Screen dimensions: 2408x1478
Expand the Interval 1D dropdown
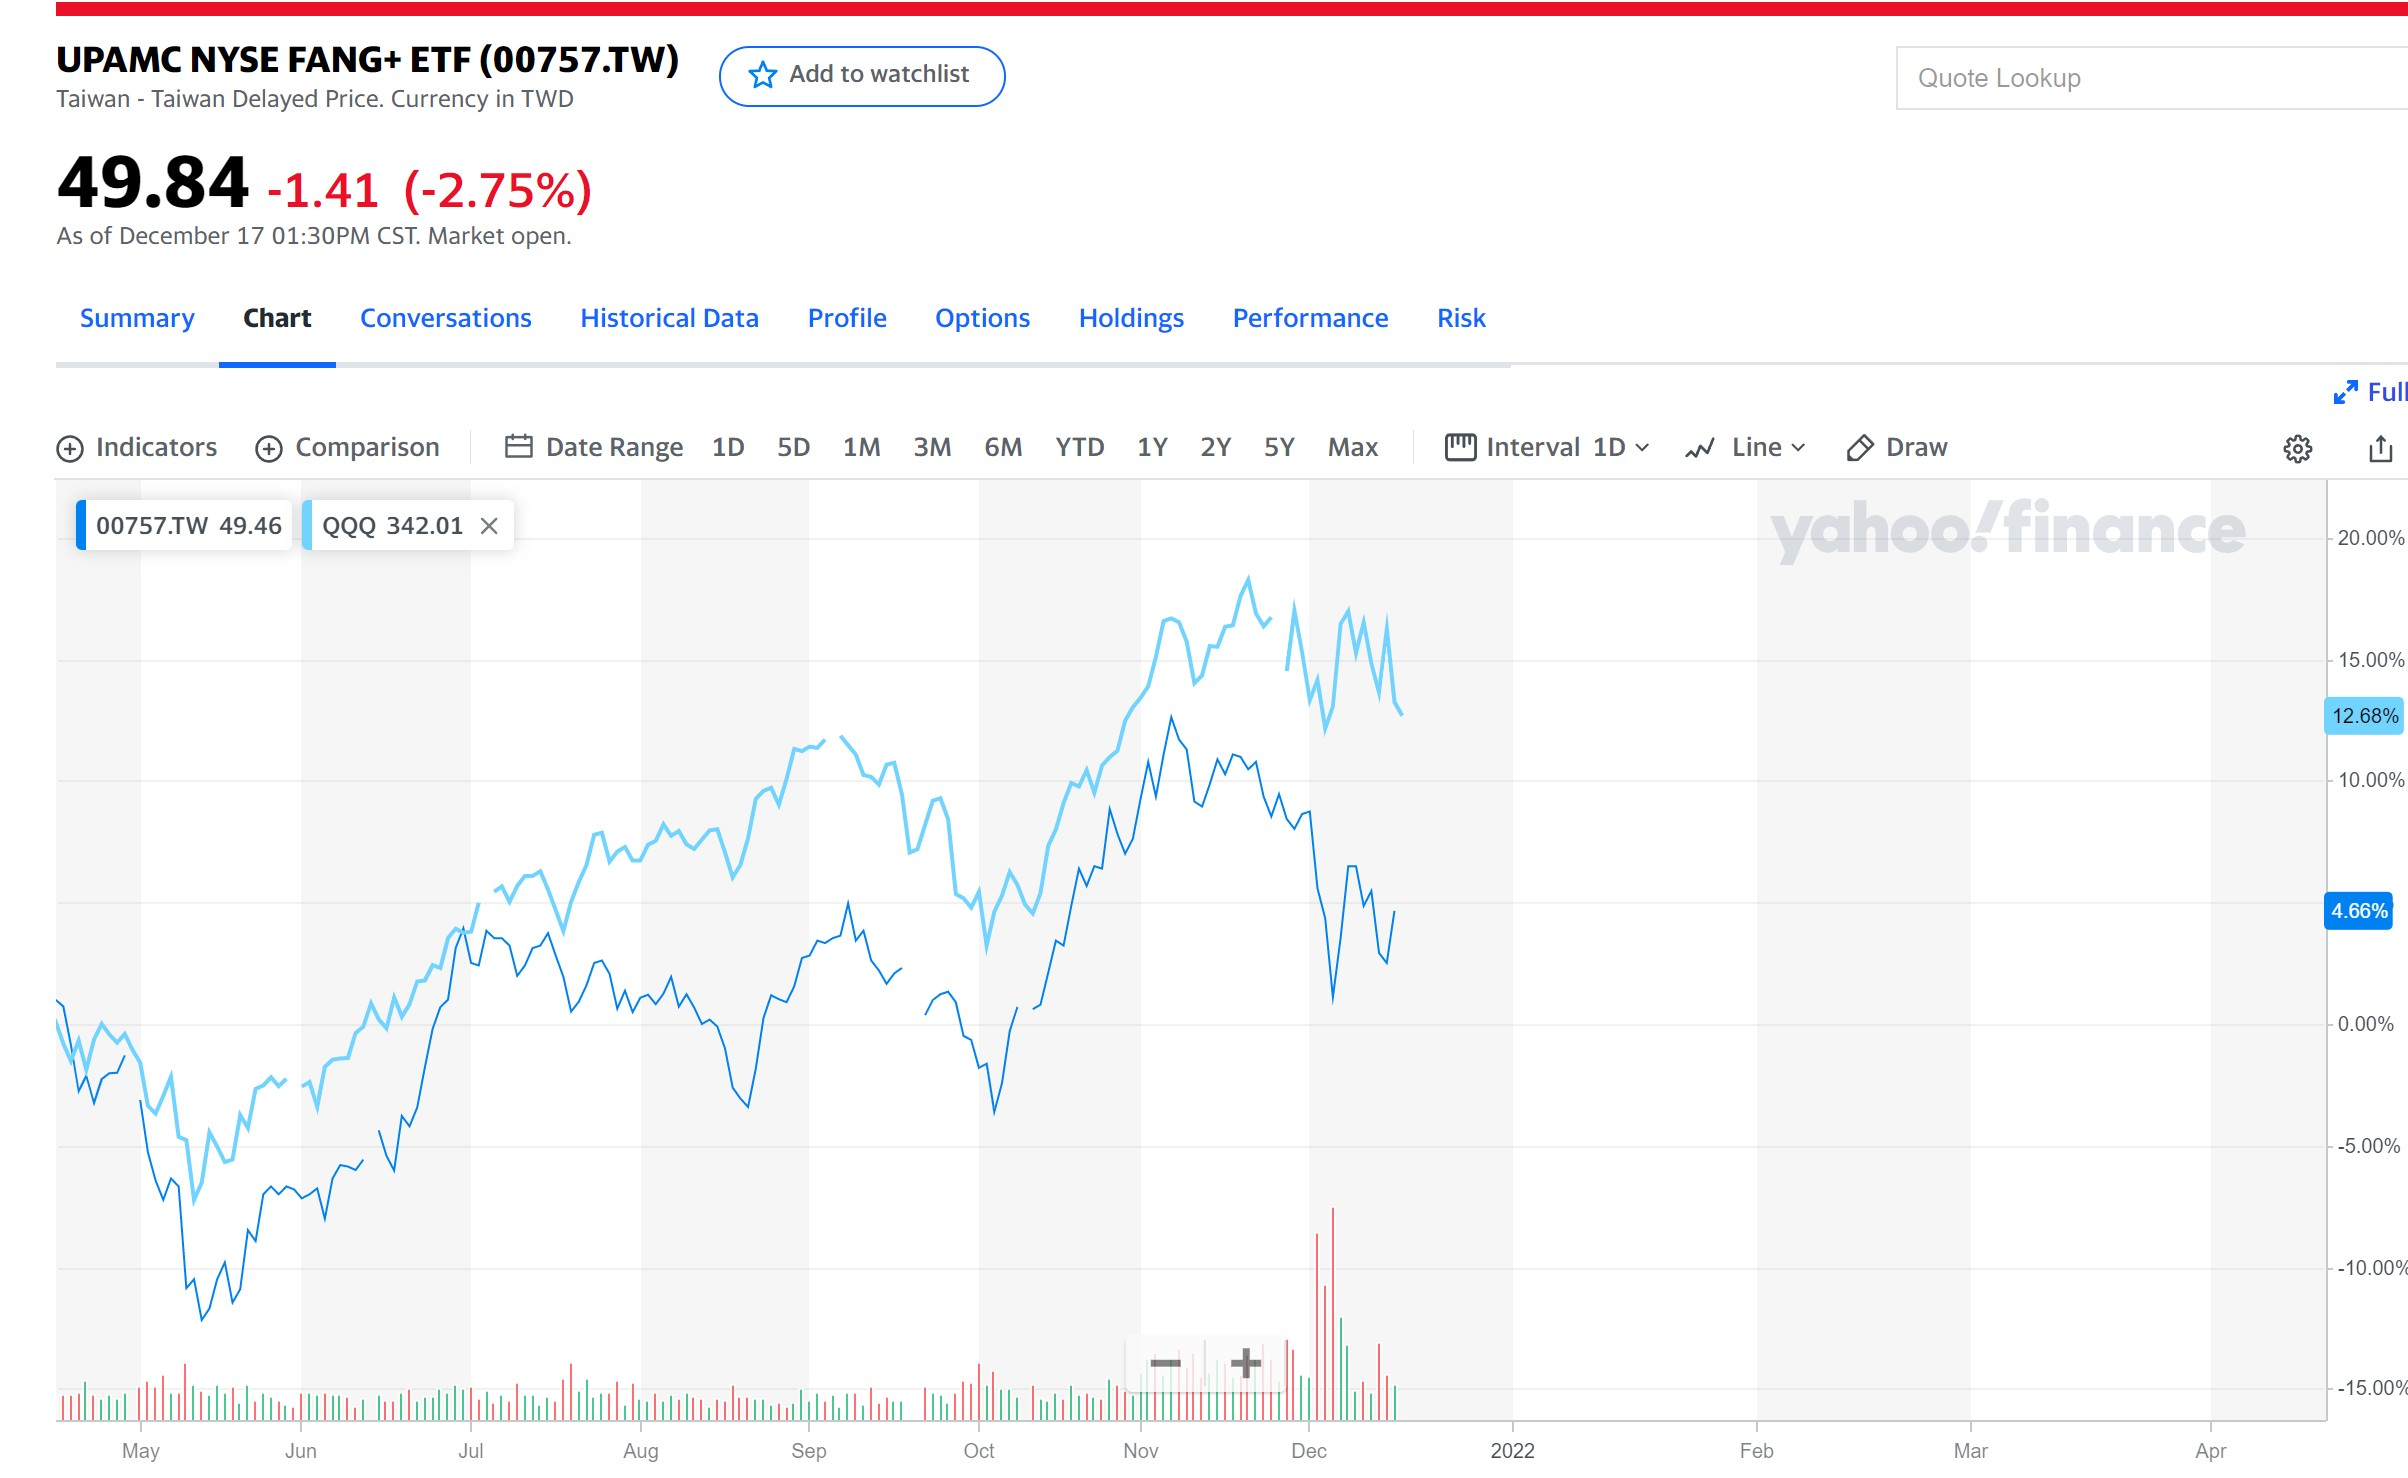tap(1547, 447)
